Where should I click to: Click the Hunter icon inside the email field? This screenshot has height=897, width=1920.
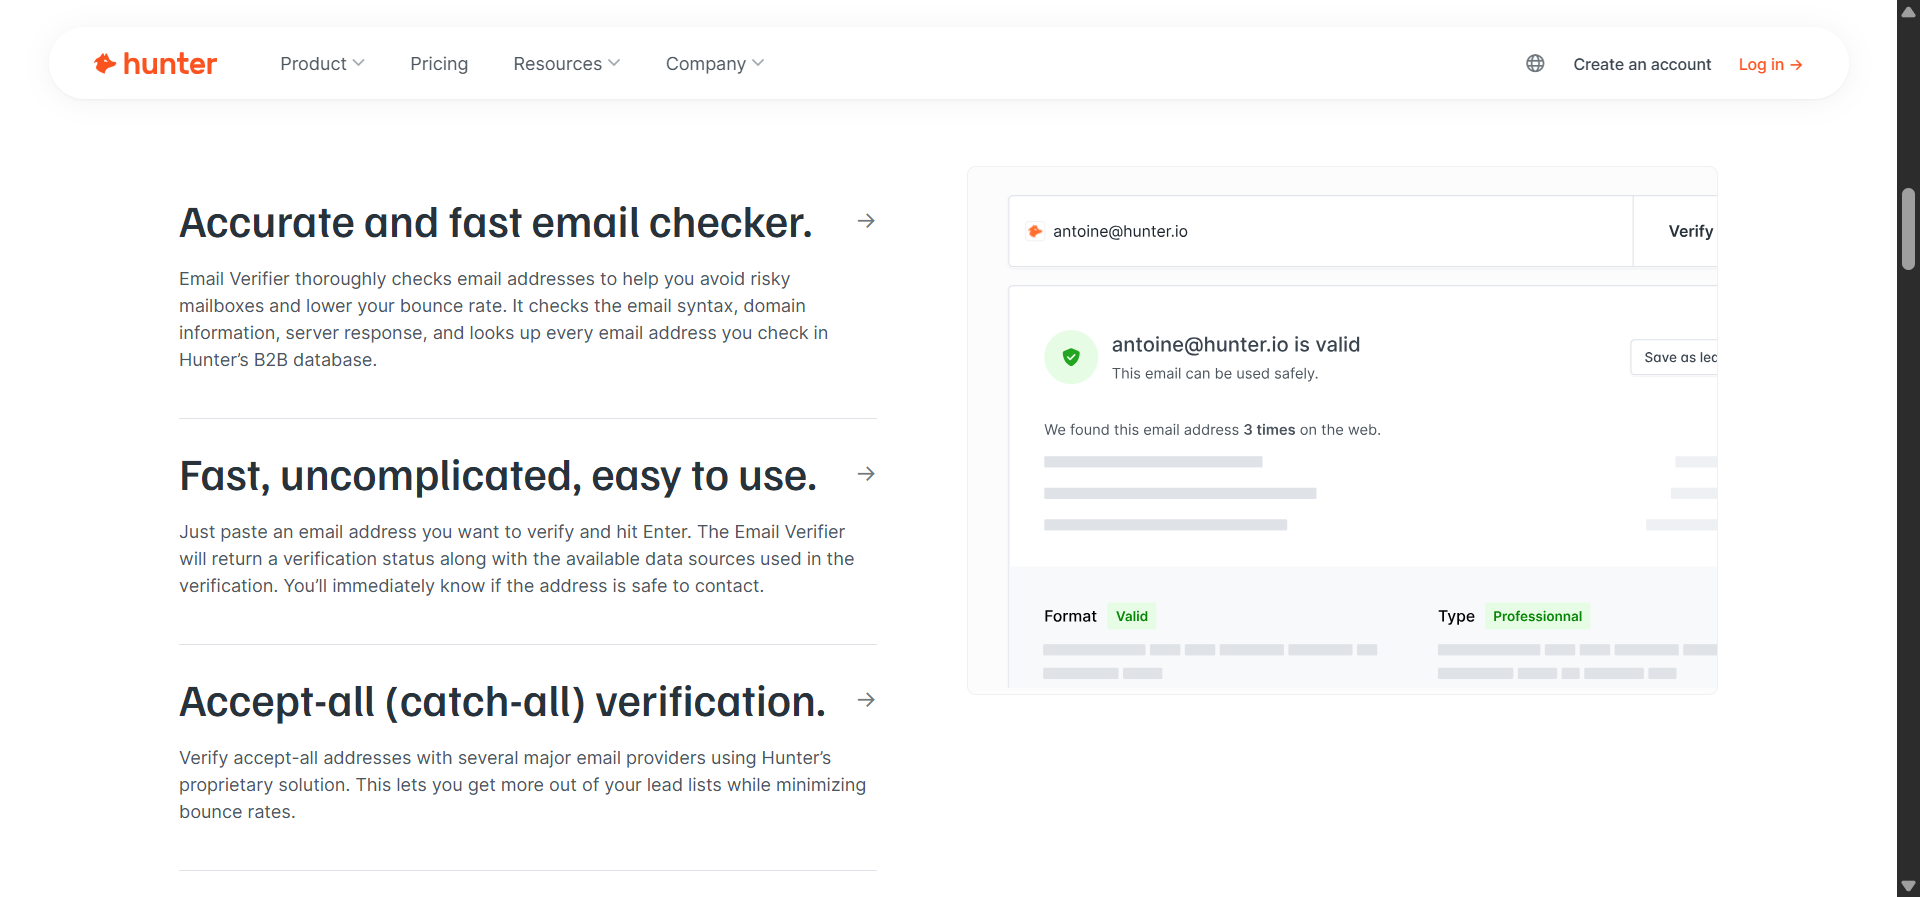click(1035, 231)
